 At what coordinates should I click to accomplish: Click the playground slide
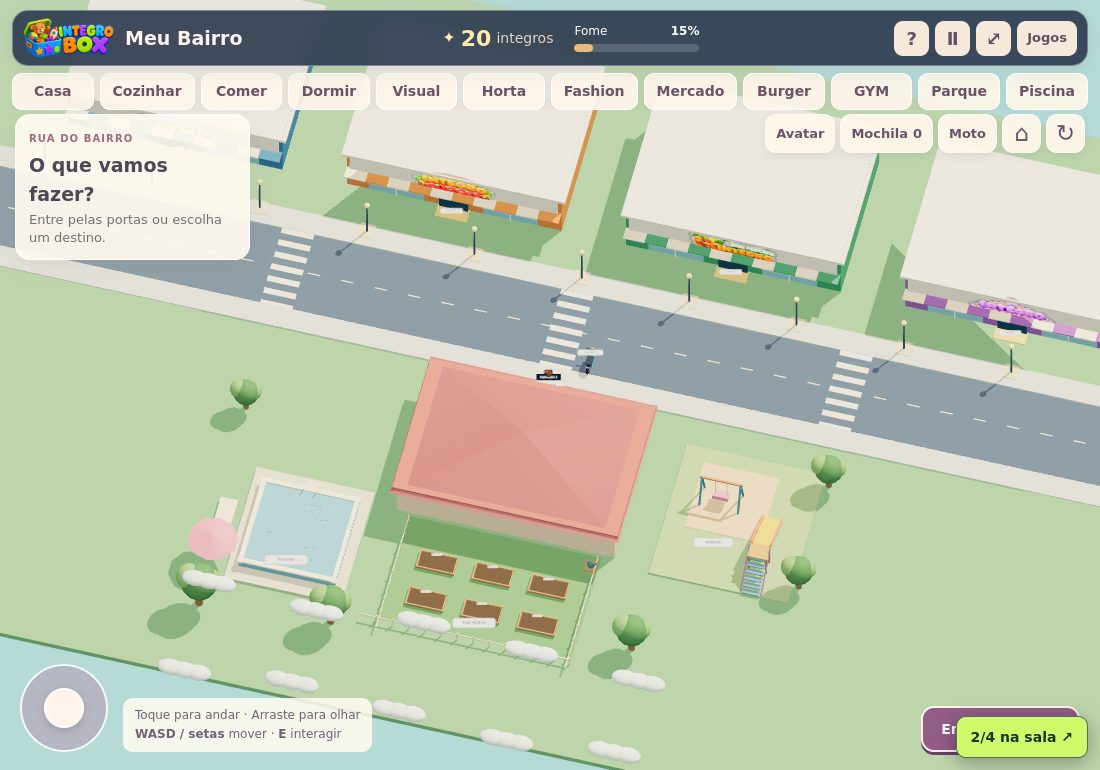tap(760, 558)
